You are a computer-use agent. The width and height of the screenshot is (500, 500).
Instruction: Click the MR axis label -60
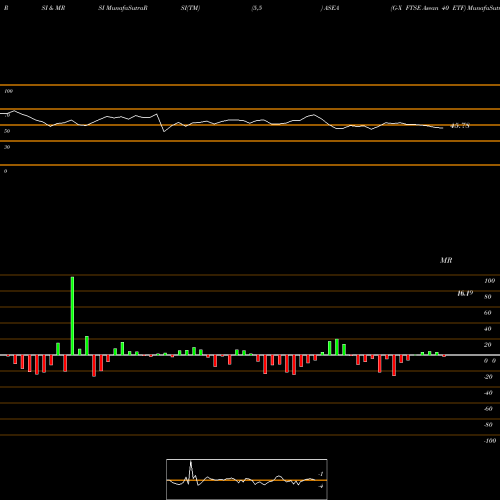coord(488,409)
